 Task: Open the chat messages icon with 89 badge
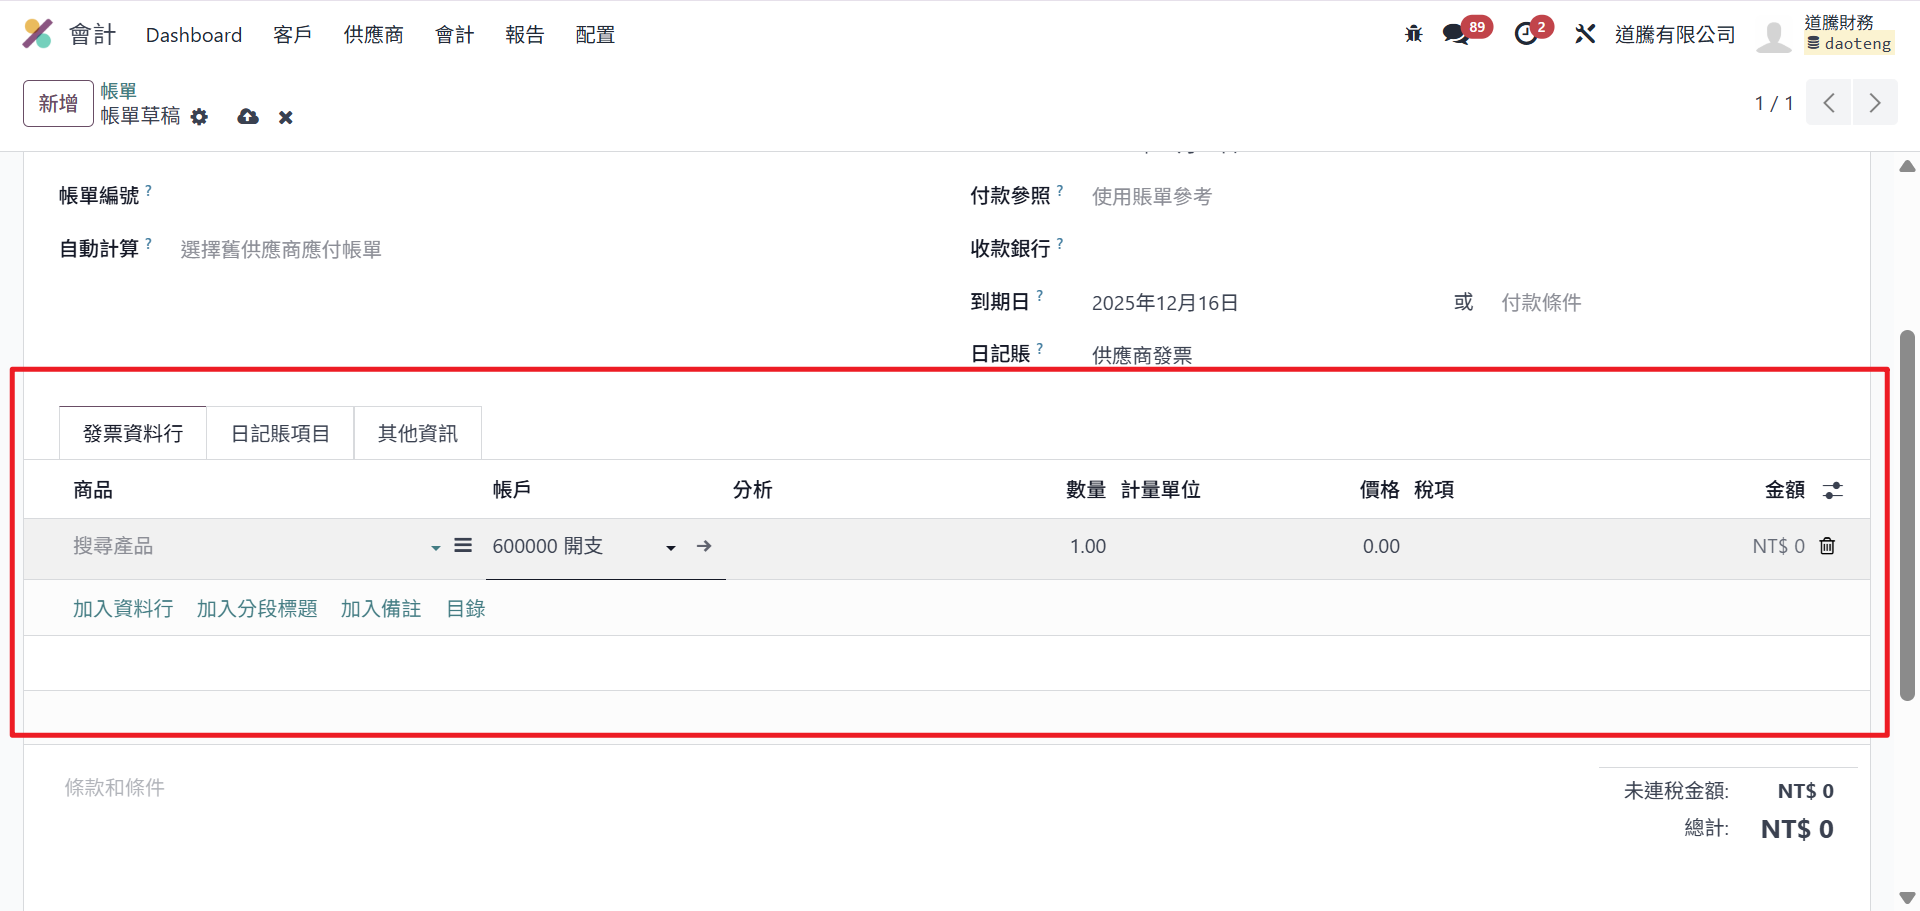pyautogui.click(x=1455, y=34)
